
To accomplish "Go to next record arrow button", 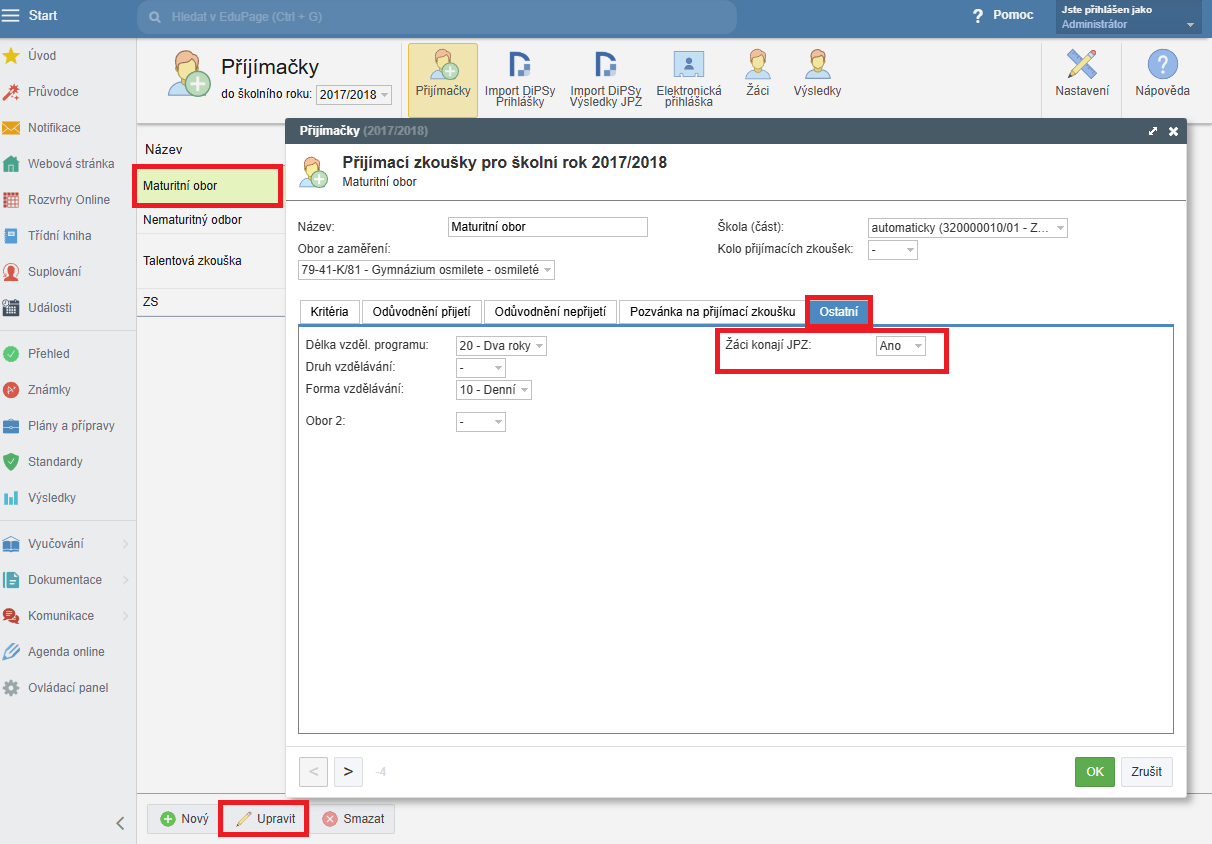I will (x=348, y=772).
